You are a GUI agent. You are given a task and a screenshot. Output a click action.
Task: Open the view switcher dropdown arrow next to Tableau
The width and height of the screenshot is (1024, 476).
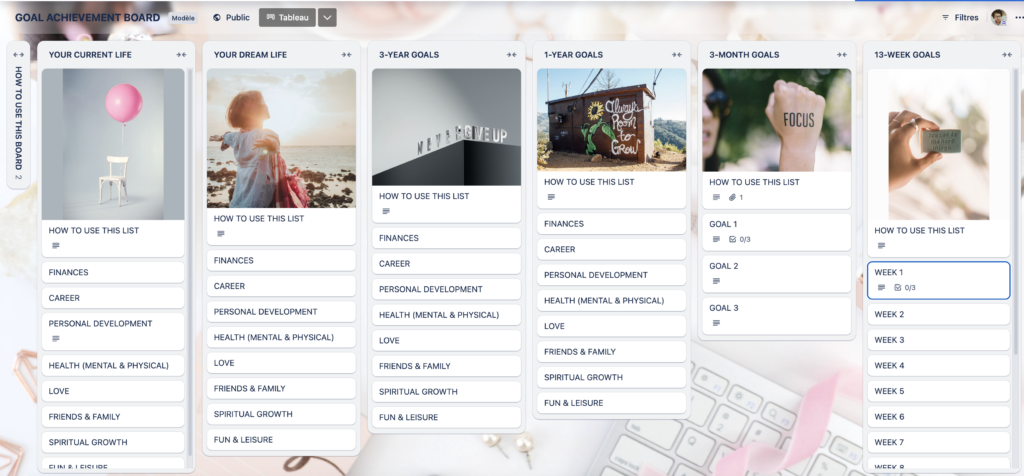point(327,18)
